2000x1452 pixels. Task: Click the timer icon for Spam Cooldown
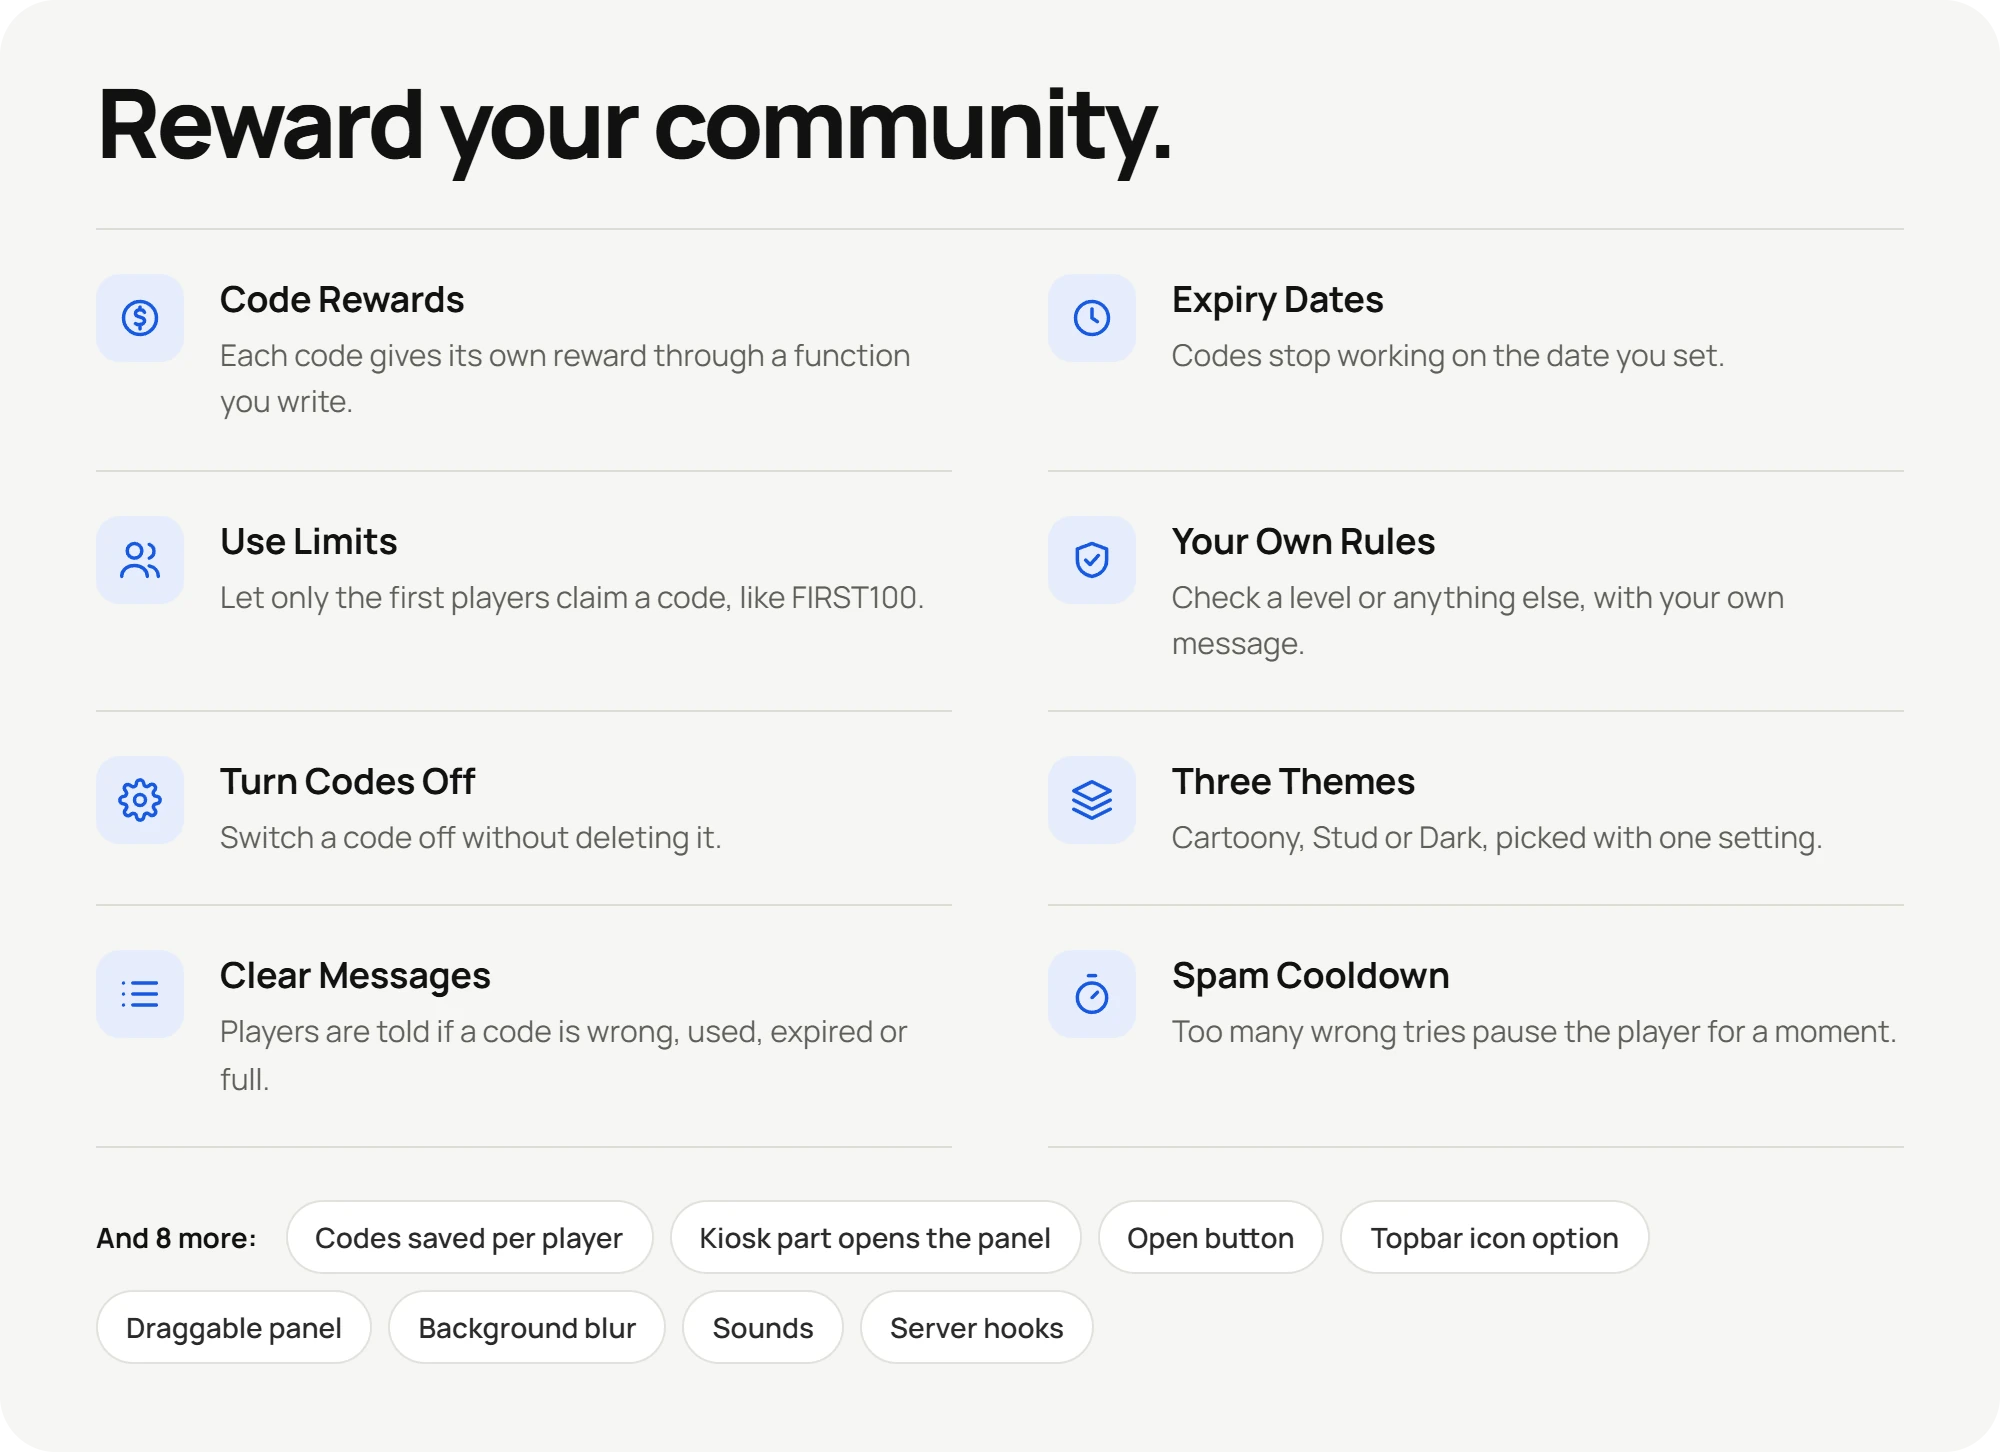pos(1092,994)
